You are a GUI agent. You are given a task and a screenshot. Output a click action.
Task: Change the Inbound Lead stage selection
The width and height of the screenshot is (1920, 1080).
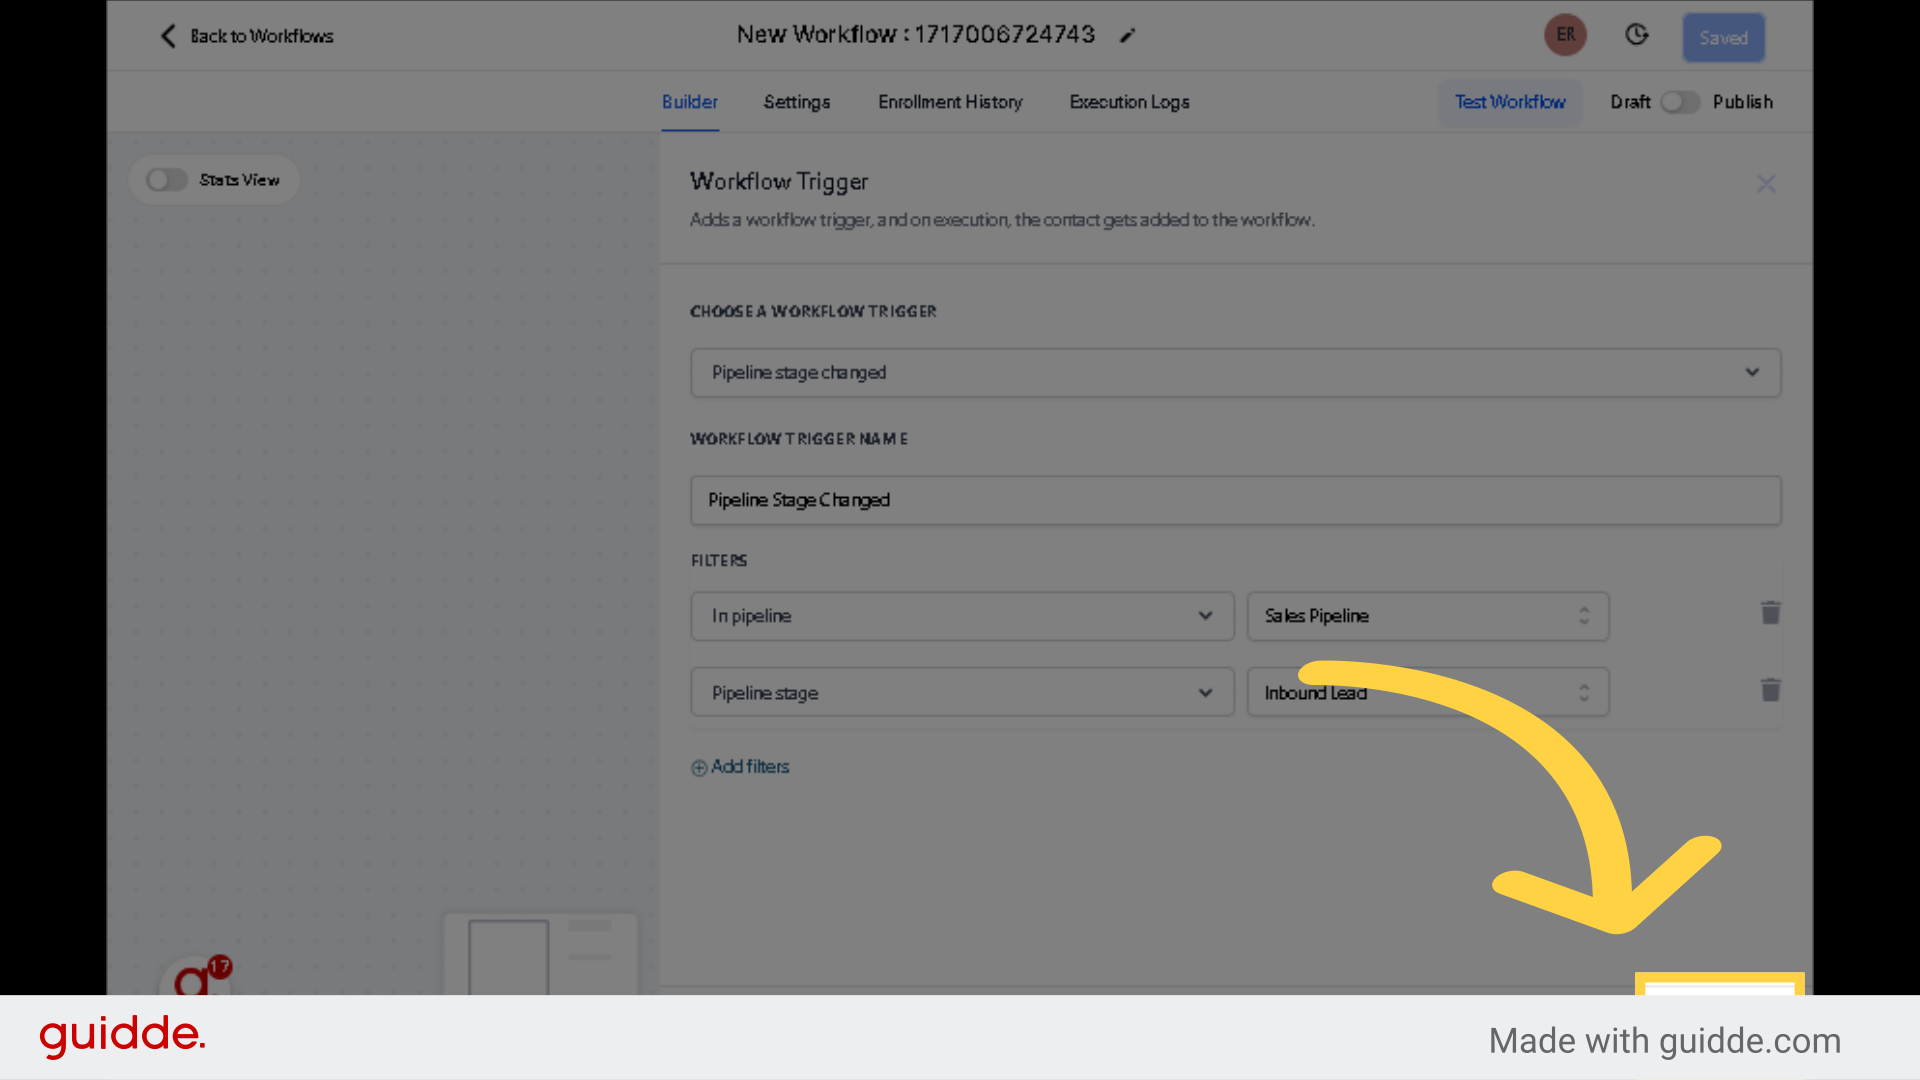click(x=1428, y=692)
